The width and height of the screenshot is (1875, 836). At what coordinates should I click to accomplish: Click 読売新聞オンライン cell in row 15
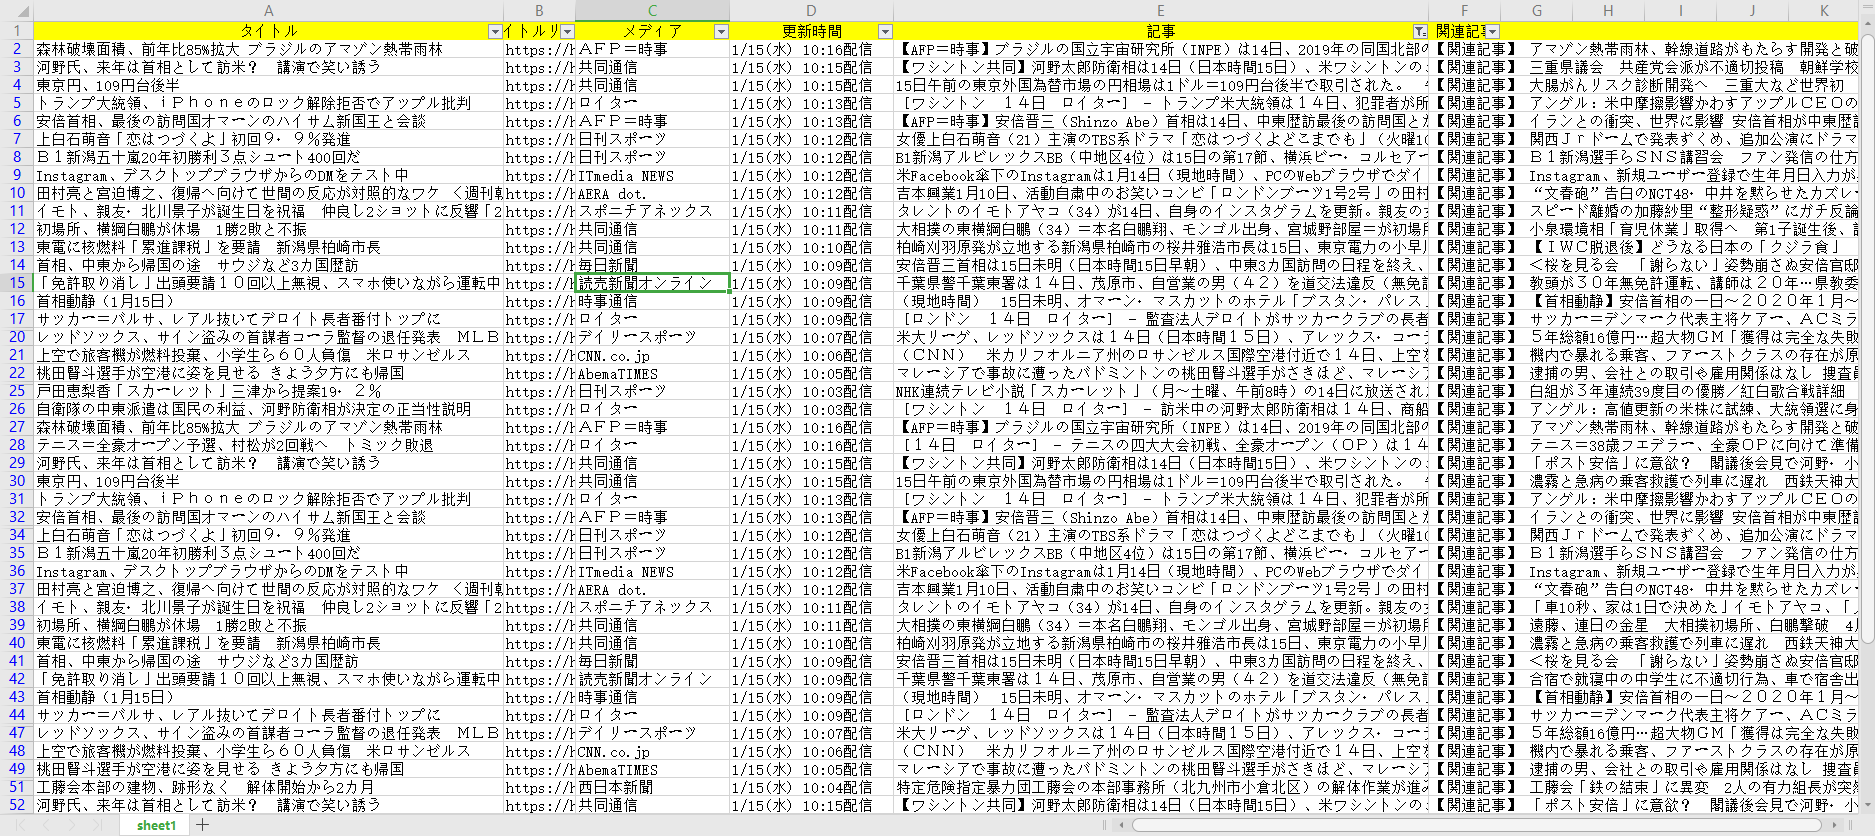point(652,283)
